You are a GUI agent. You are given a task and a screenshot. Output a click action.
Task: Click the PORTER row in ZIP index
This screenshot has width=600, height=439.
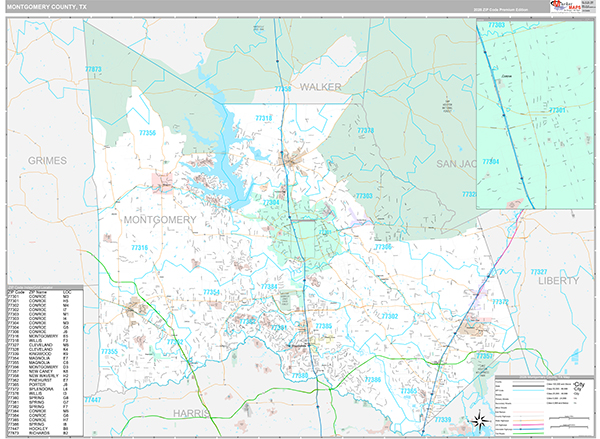[x=39, y=384]
